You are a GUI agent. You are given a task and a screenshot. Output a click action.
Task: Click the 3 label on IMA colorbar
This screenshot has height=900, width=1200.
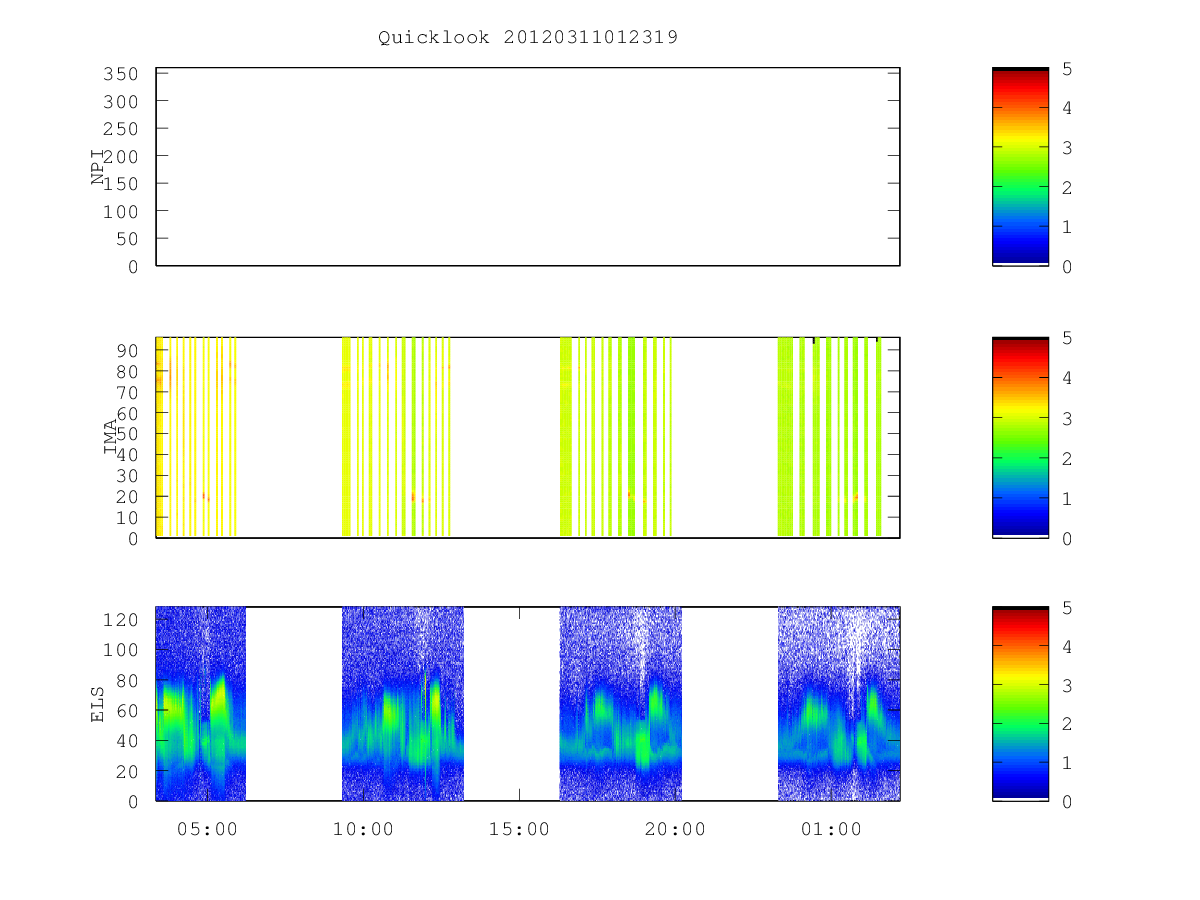click(x=1068, y=418)
